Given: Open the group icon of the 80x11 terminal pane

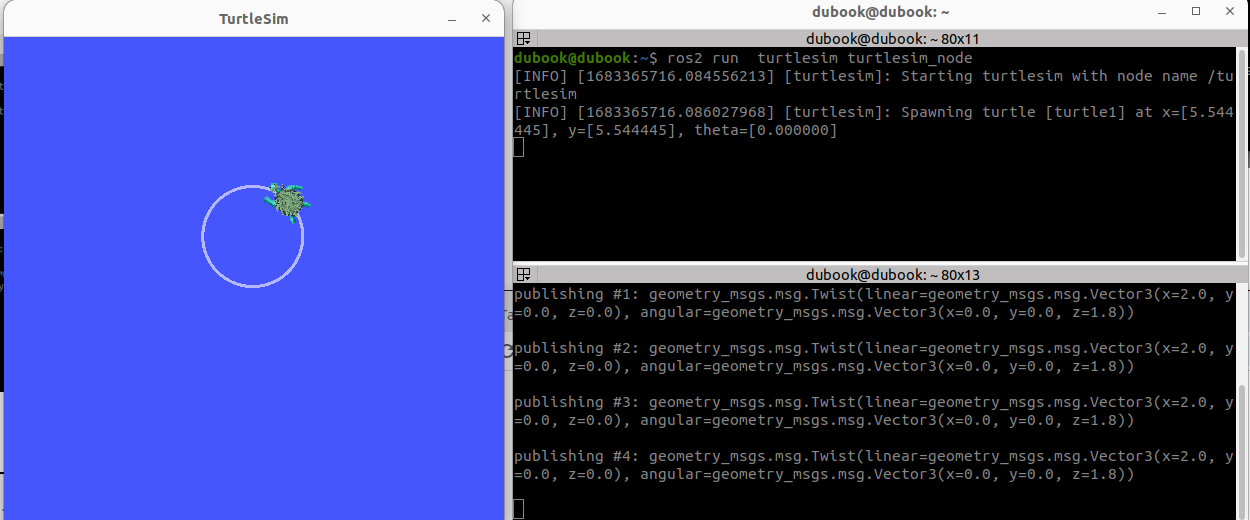Looking at the screenshot, I should (523, 39).
